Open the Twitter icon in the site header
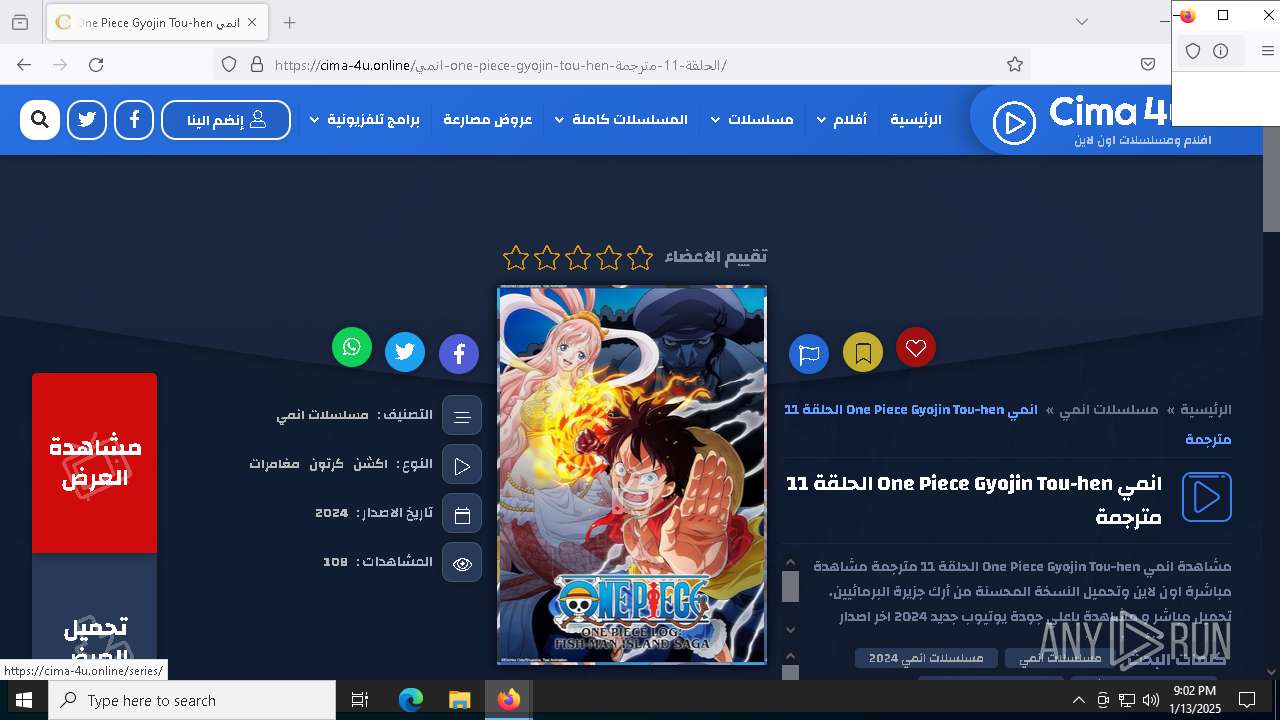1280x720 pixels. (x=87, y=120)
